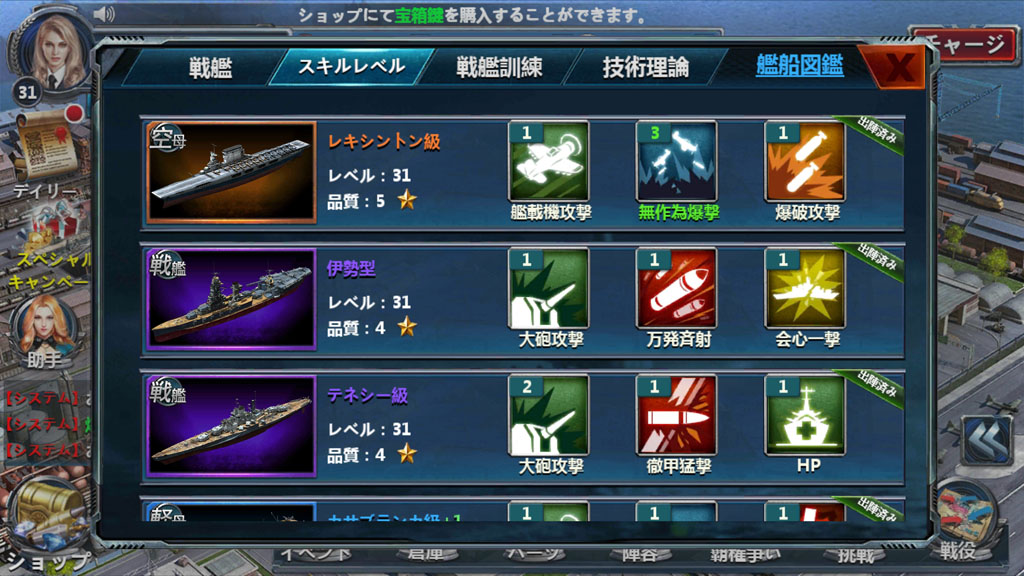
Task: Select the 会心一撃 skill icon
Action: pyautogui.click(x=805, y=288)
